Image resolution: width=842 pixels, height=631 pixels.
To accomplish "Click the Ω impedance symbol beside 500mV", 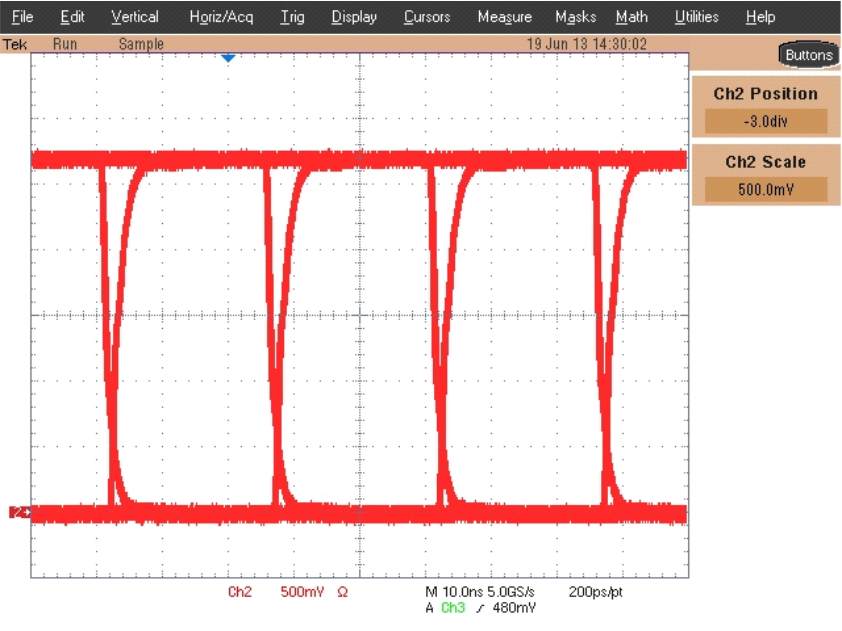I will [x=341, y=592].
